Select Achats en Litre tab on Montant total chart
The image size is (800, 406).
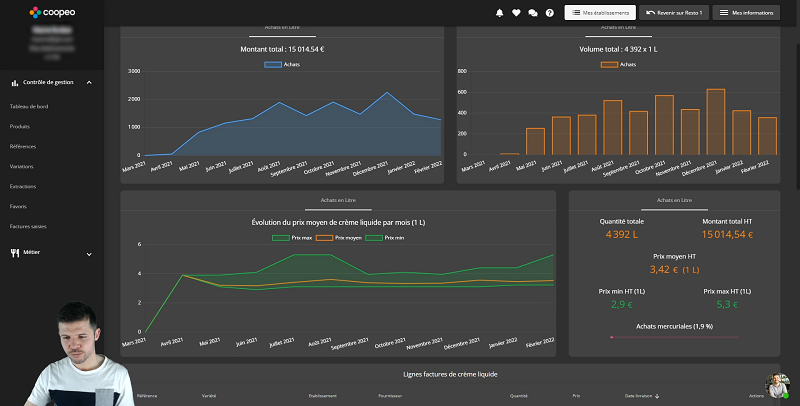(x=282, y=29)
